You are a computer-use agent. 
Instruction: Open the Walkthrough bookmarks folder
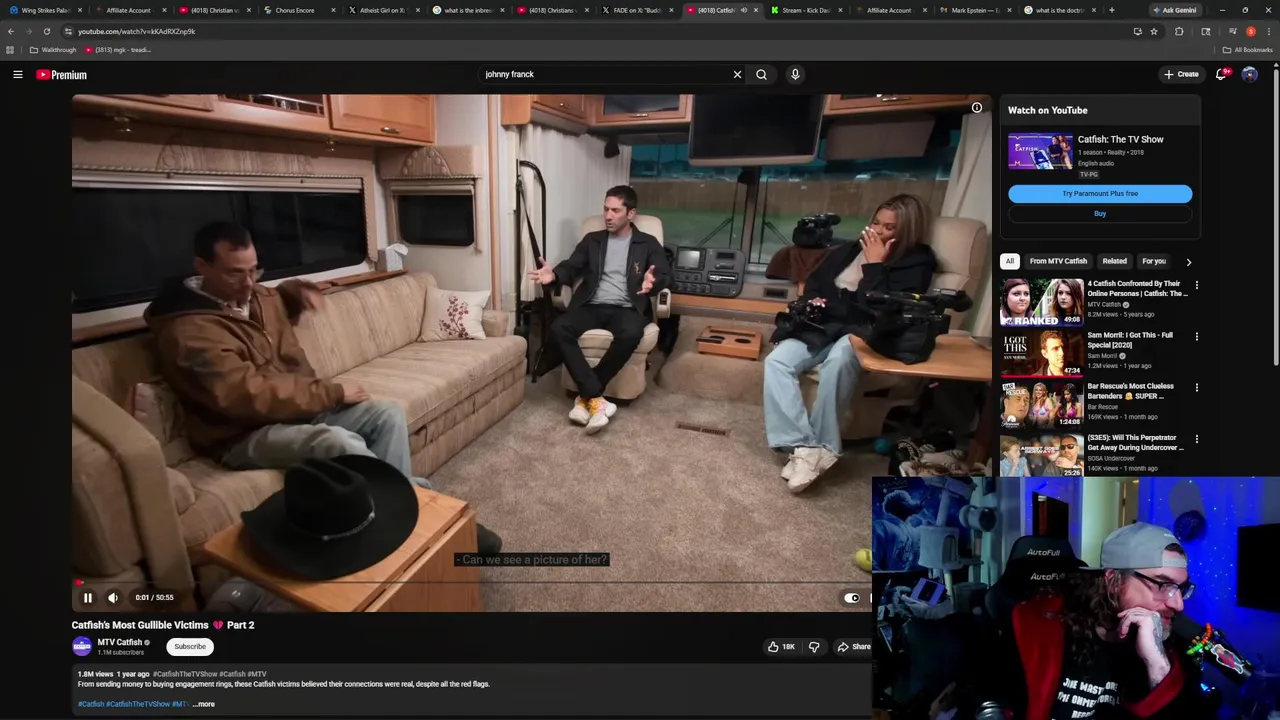(53, 50)
